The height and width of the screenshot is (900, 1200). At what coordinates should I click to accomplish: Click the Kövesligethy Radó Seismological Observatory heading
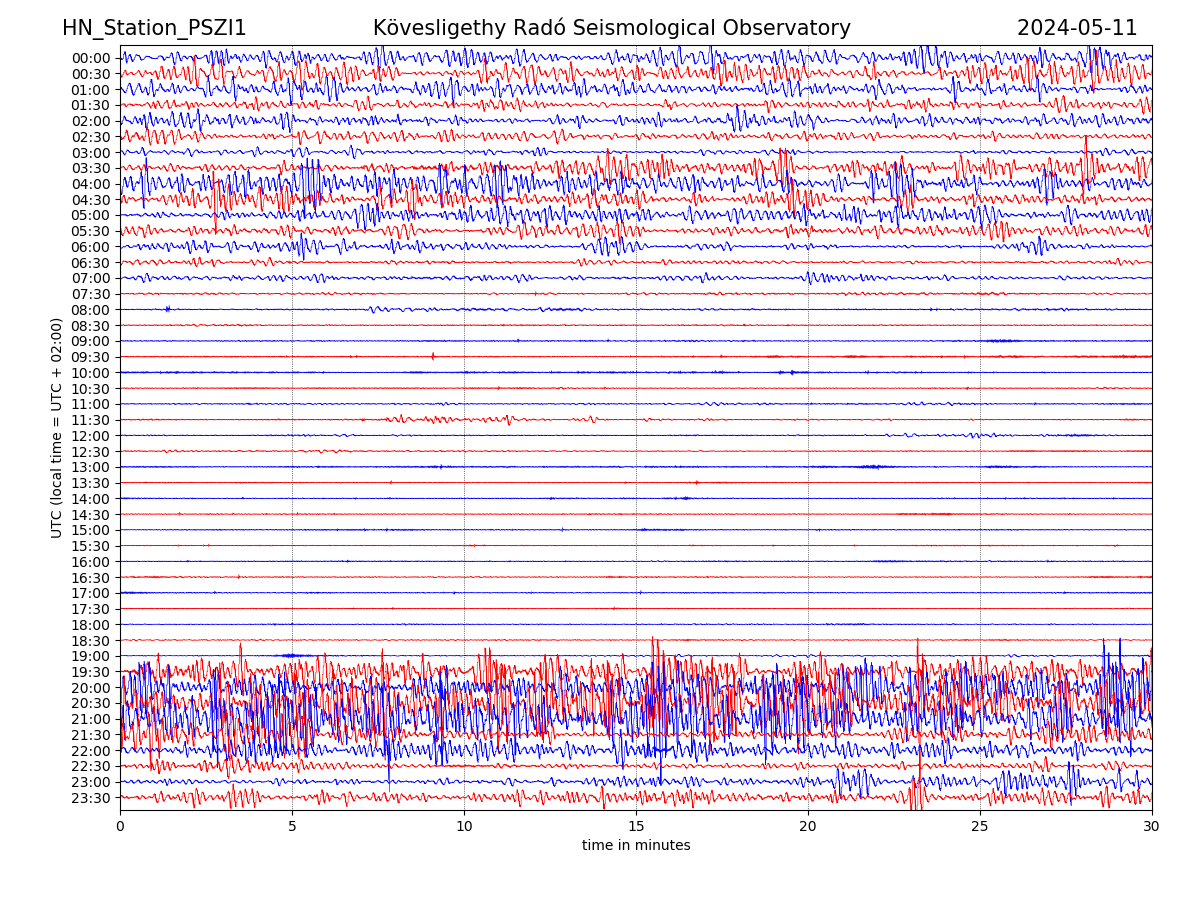click(611, 28)
